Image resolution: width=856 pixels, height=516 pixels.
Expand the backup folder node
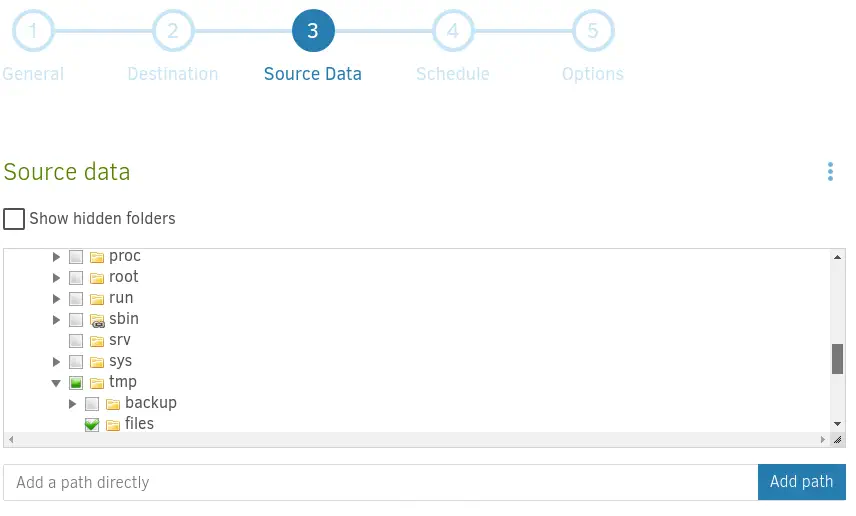pyautogui.click(x=73, y=404)
